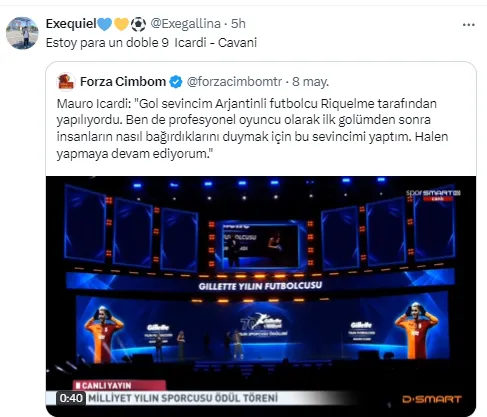Open the three-dot more options menu

tap(469, 25)
